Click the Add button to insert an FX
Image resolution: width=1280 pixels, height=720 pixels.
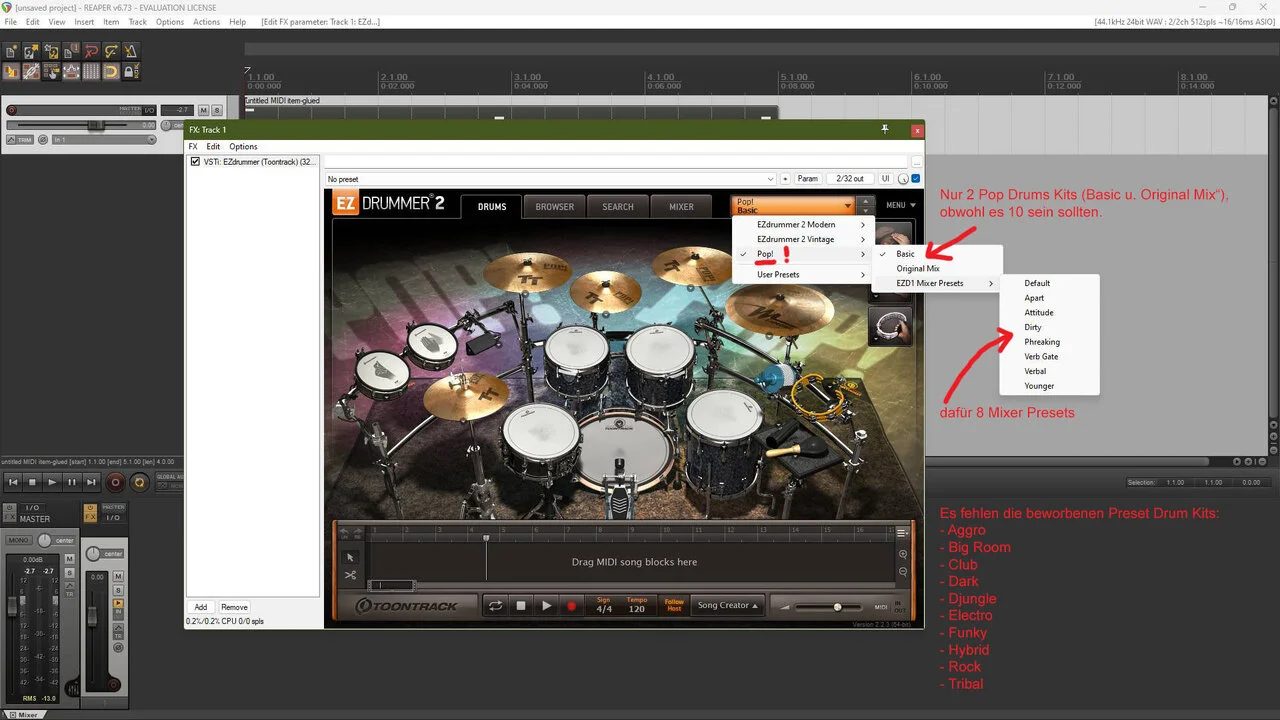[x=200, y=606]
